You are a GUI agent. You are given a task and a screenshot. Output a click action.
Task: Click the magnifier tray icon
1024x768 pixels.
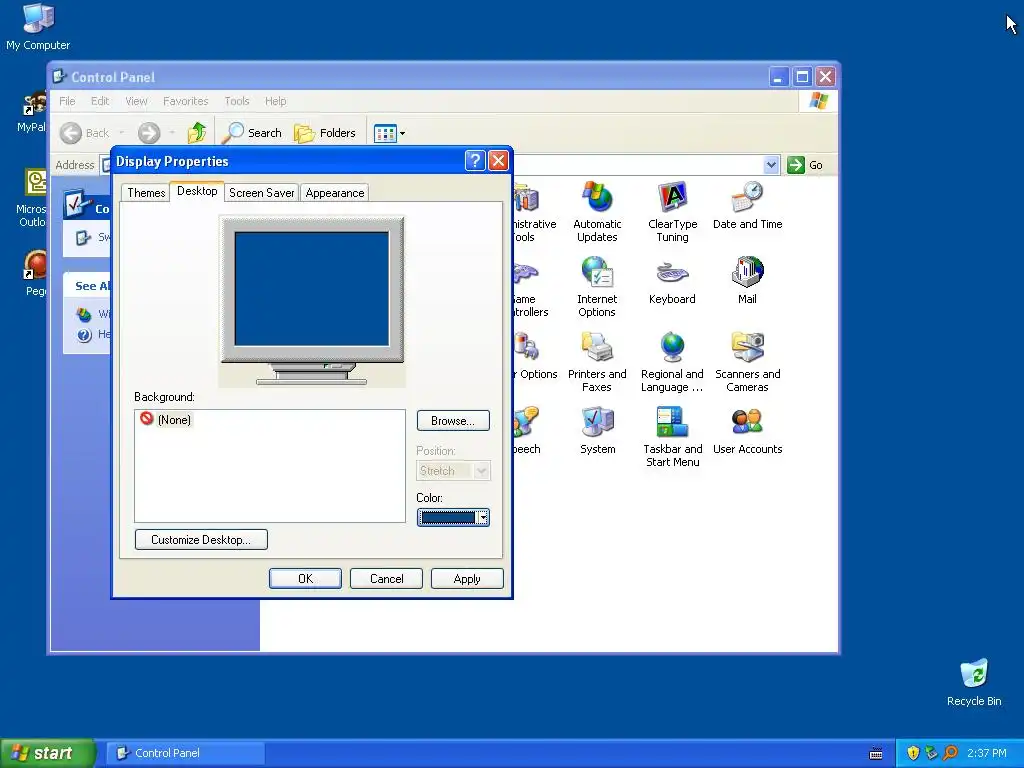(950, 753)
